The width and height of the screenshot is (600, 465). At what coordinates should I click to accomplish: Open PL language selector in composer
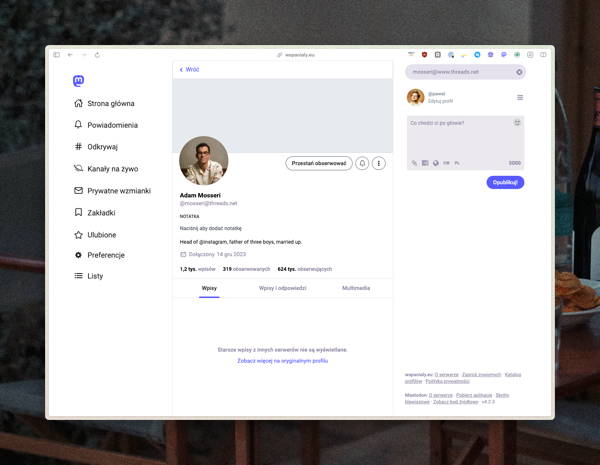tap(457, 163)
